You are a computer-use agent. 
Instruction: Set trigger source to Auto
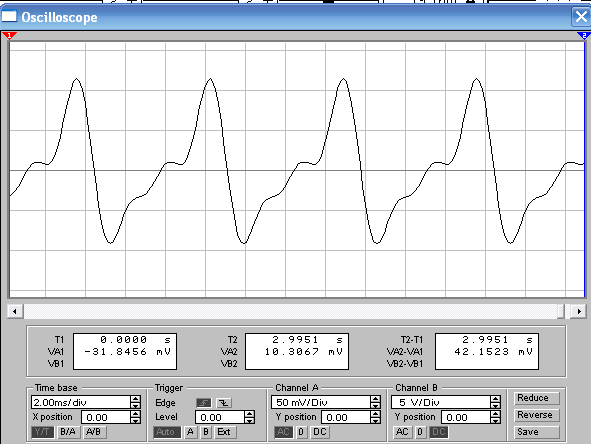(x=167, y=432)
